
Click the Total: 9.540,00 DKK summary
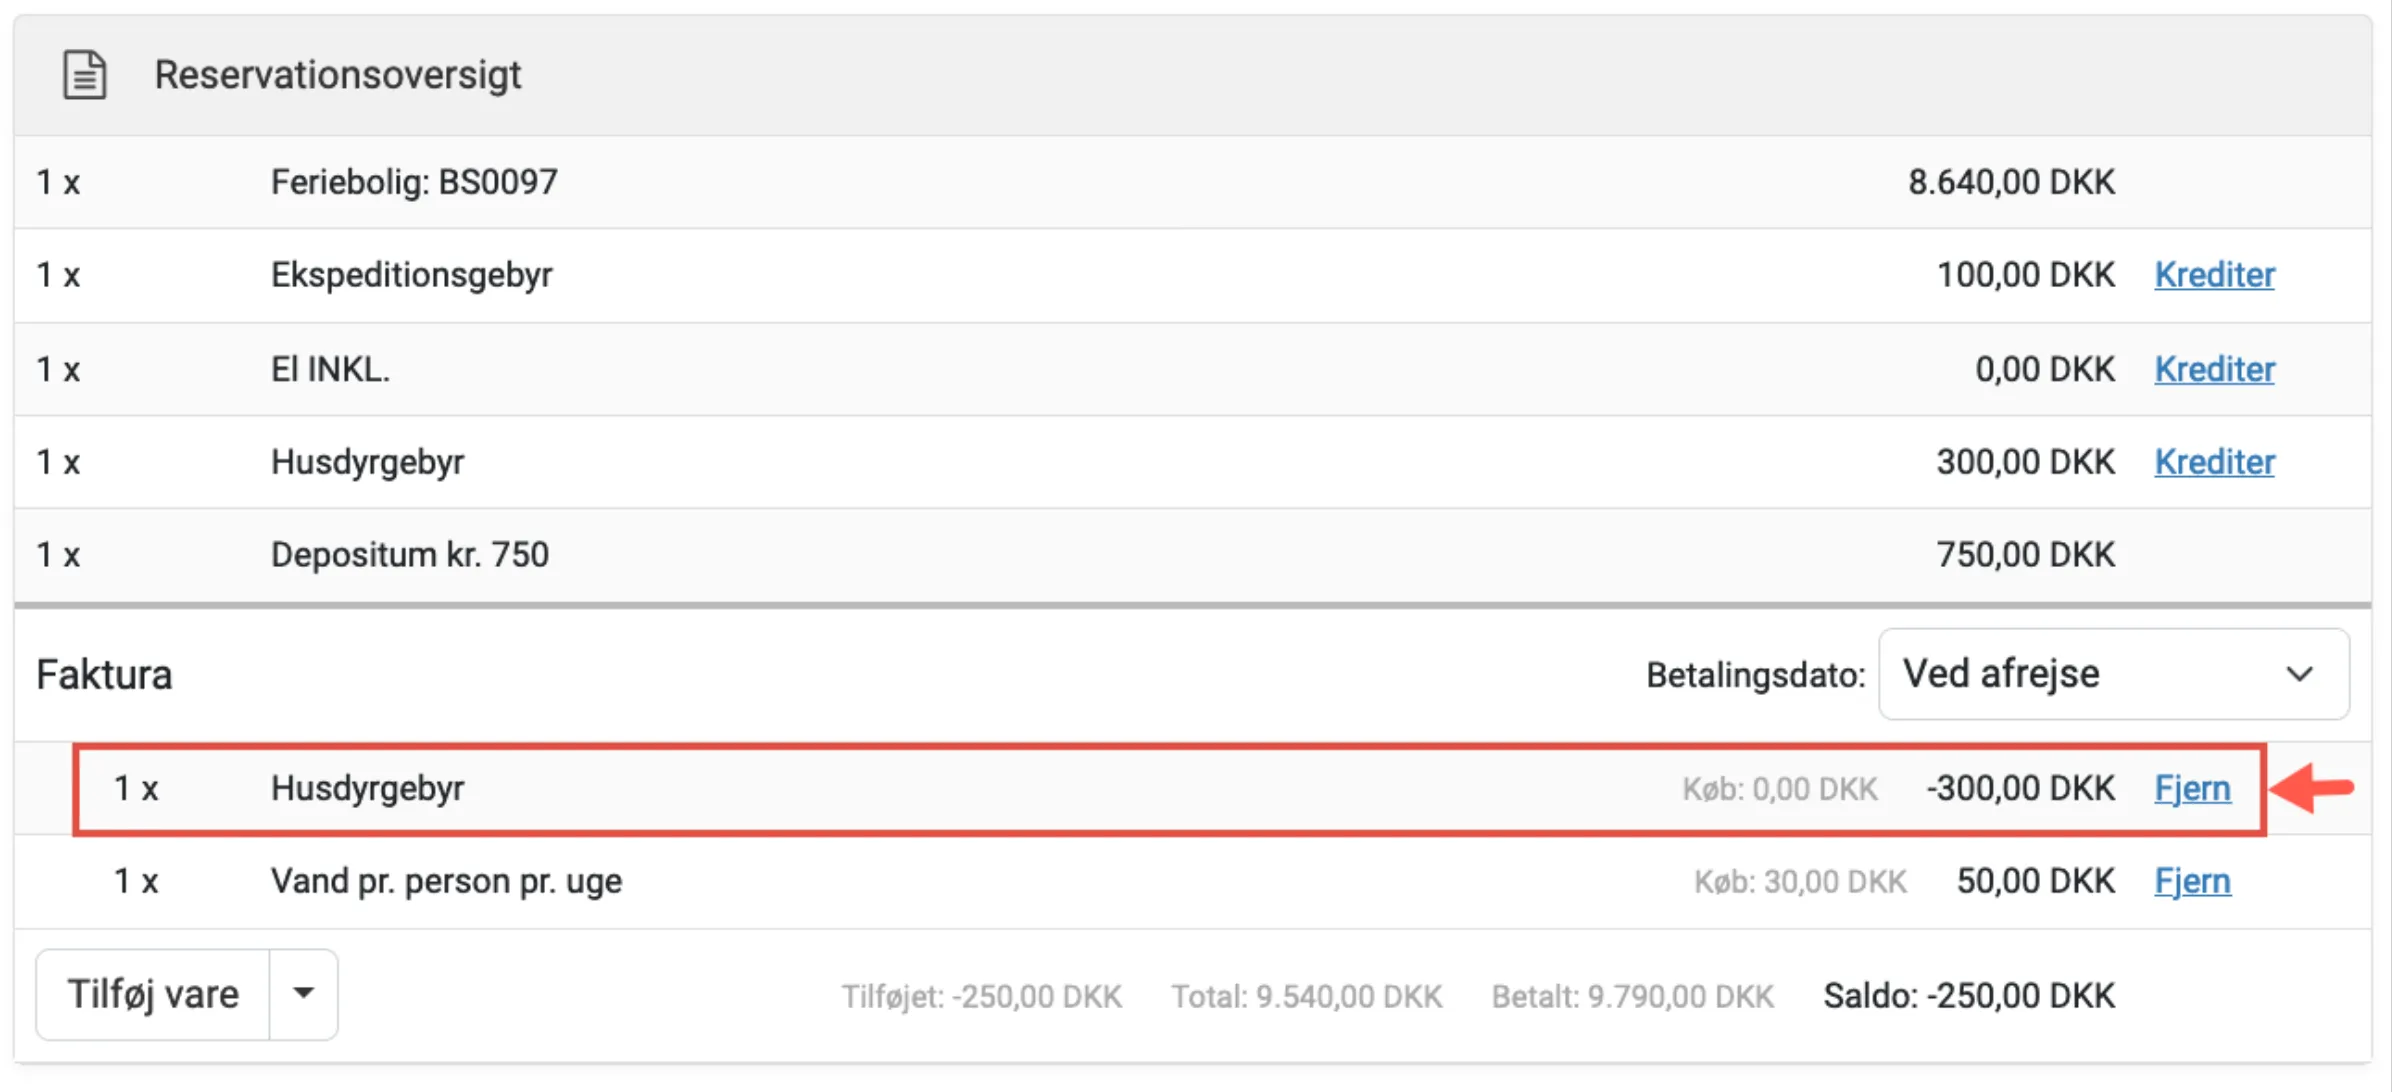click(x=1306, y=997)
